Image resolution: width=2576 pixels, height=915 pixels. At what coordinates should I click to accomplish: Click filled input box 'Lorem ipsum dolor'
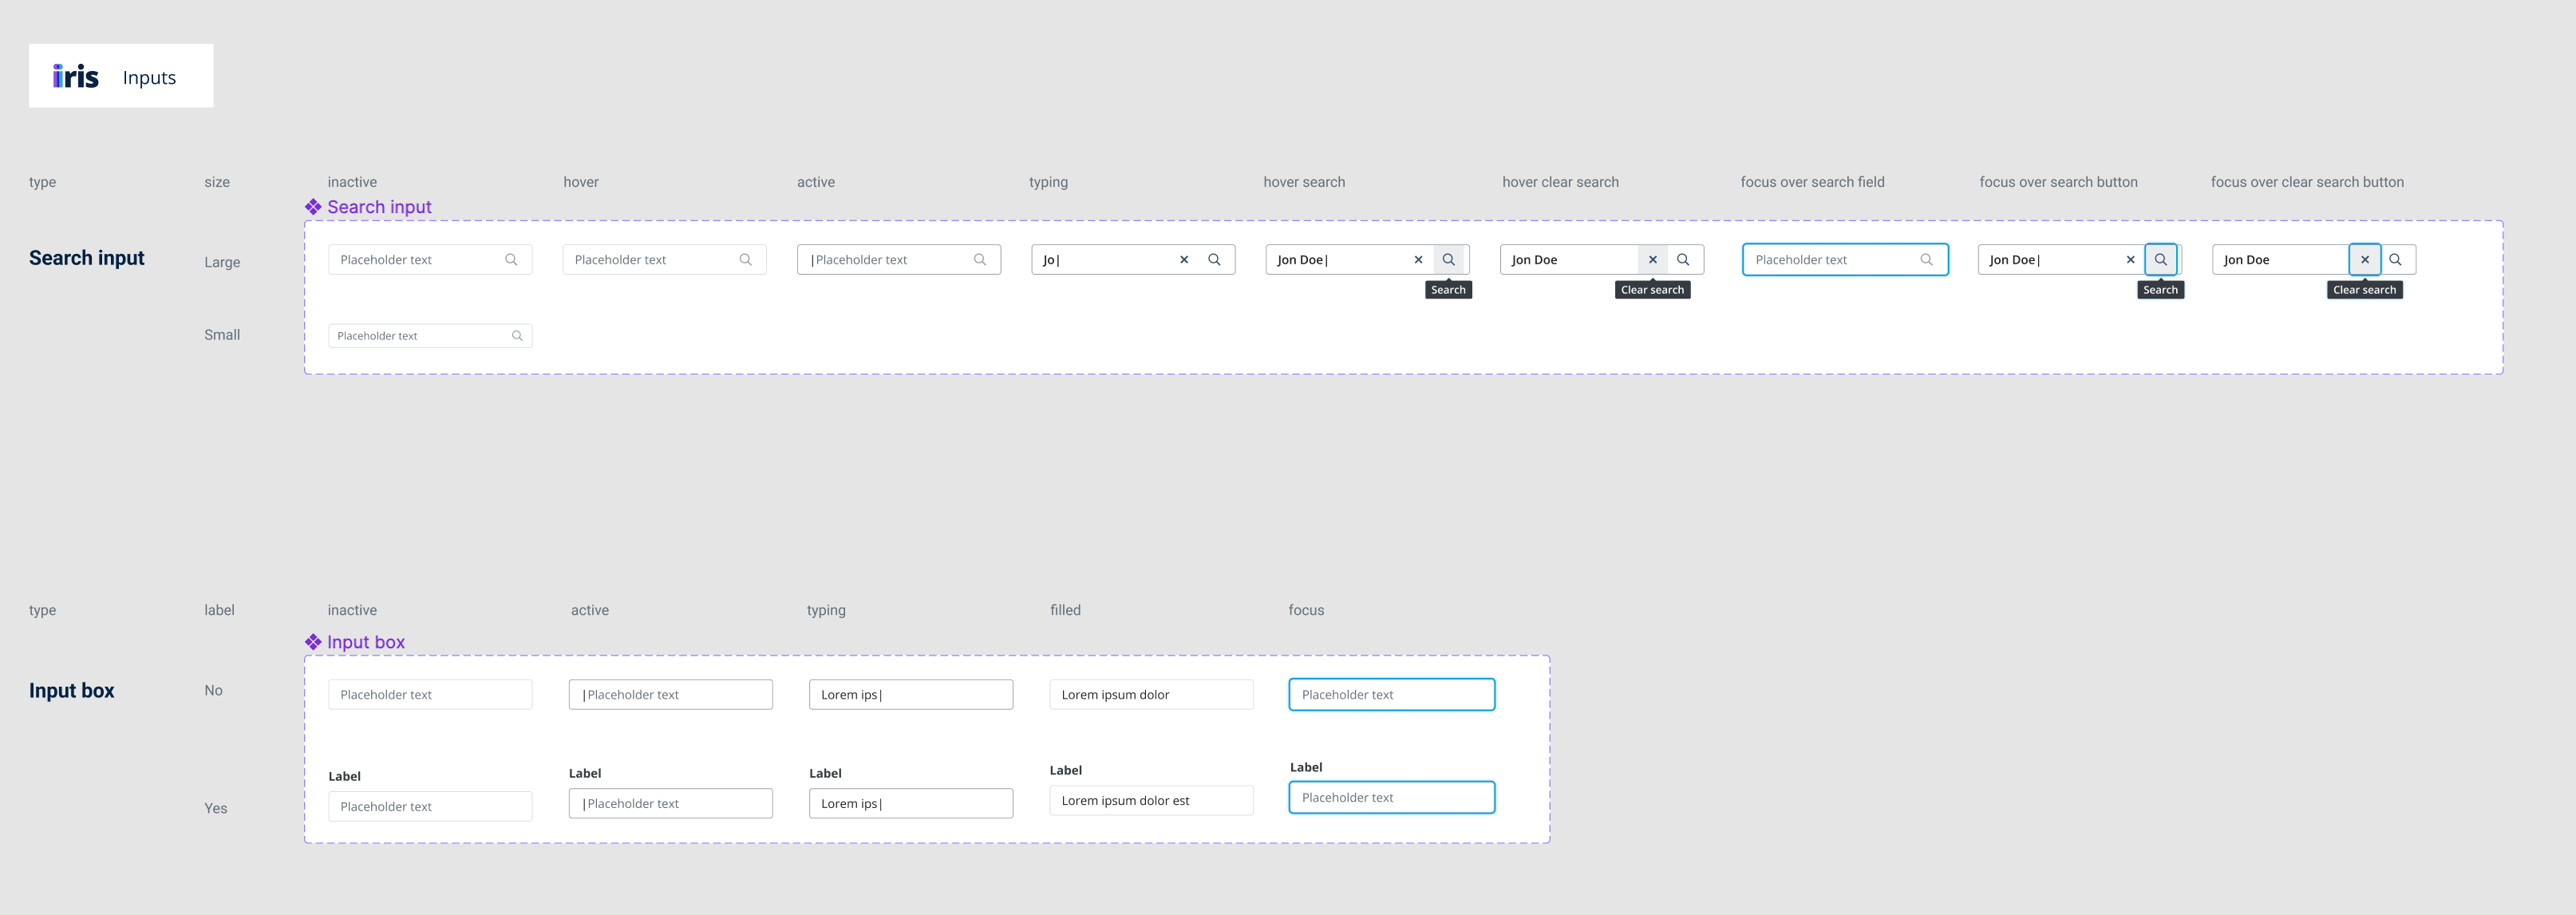pos(1151,695)
